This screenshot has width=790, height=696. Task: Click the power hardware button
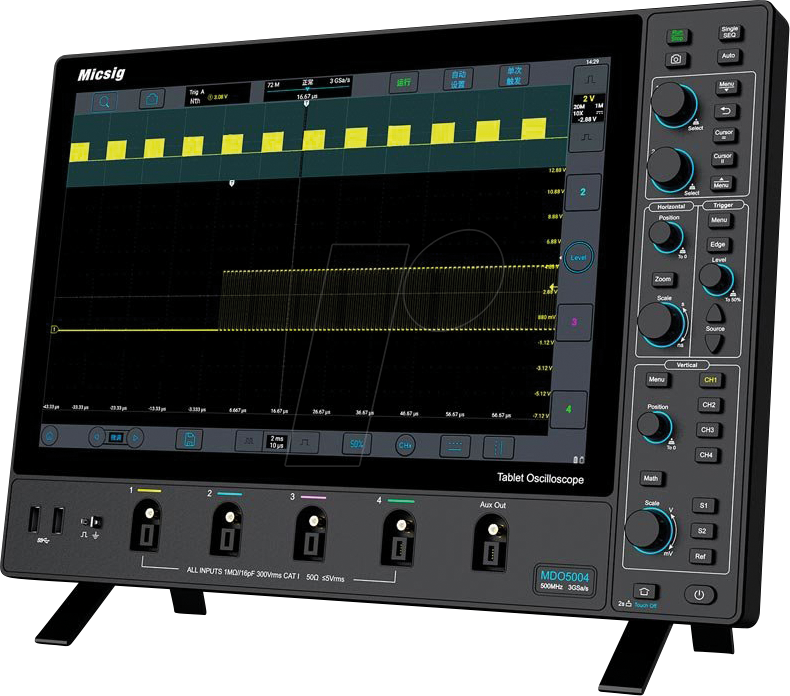(x=699, y=595)
